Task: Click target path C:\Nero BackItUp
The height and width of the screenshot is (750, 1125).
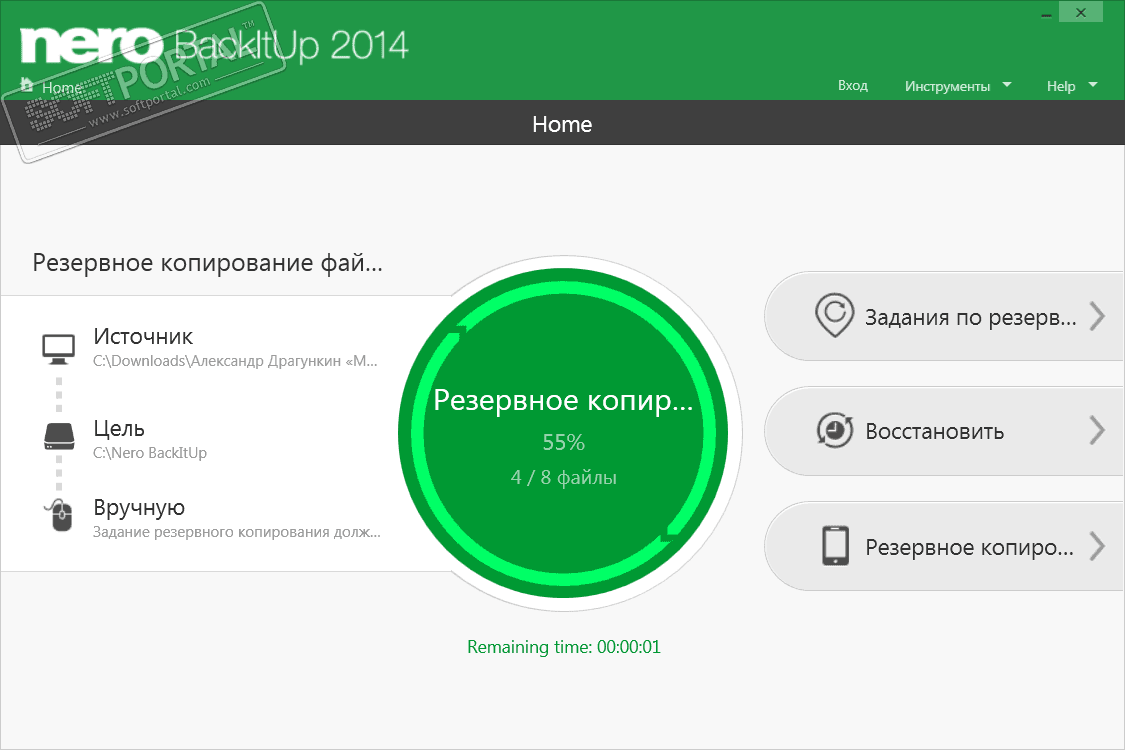Action: pos(150,452)
